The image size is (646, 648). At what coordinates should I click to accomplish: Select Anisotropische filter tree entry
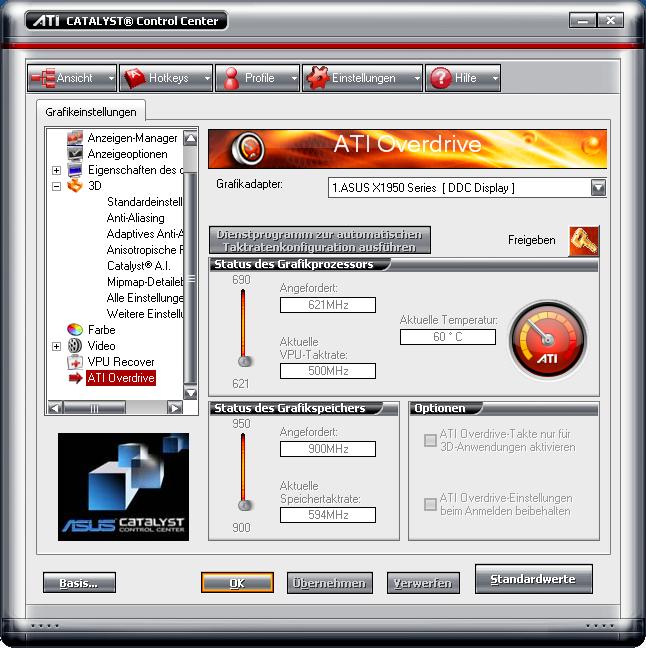tap(145, 250)
